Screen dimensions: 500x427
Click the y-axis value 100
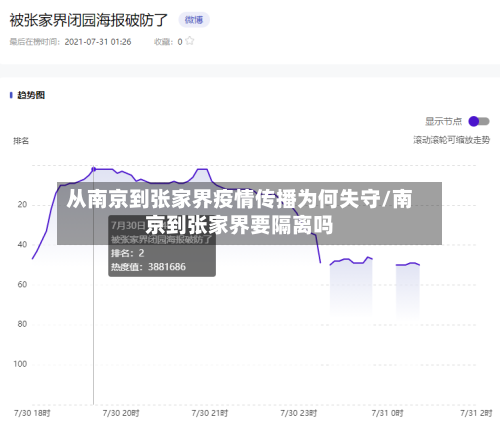20,364
